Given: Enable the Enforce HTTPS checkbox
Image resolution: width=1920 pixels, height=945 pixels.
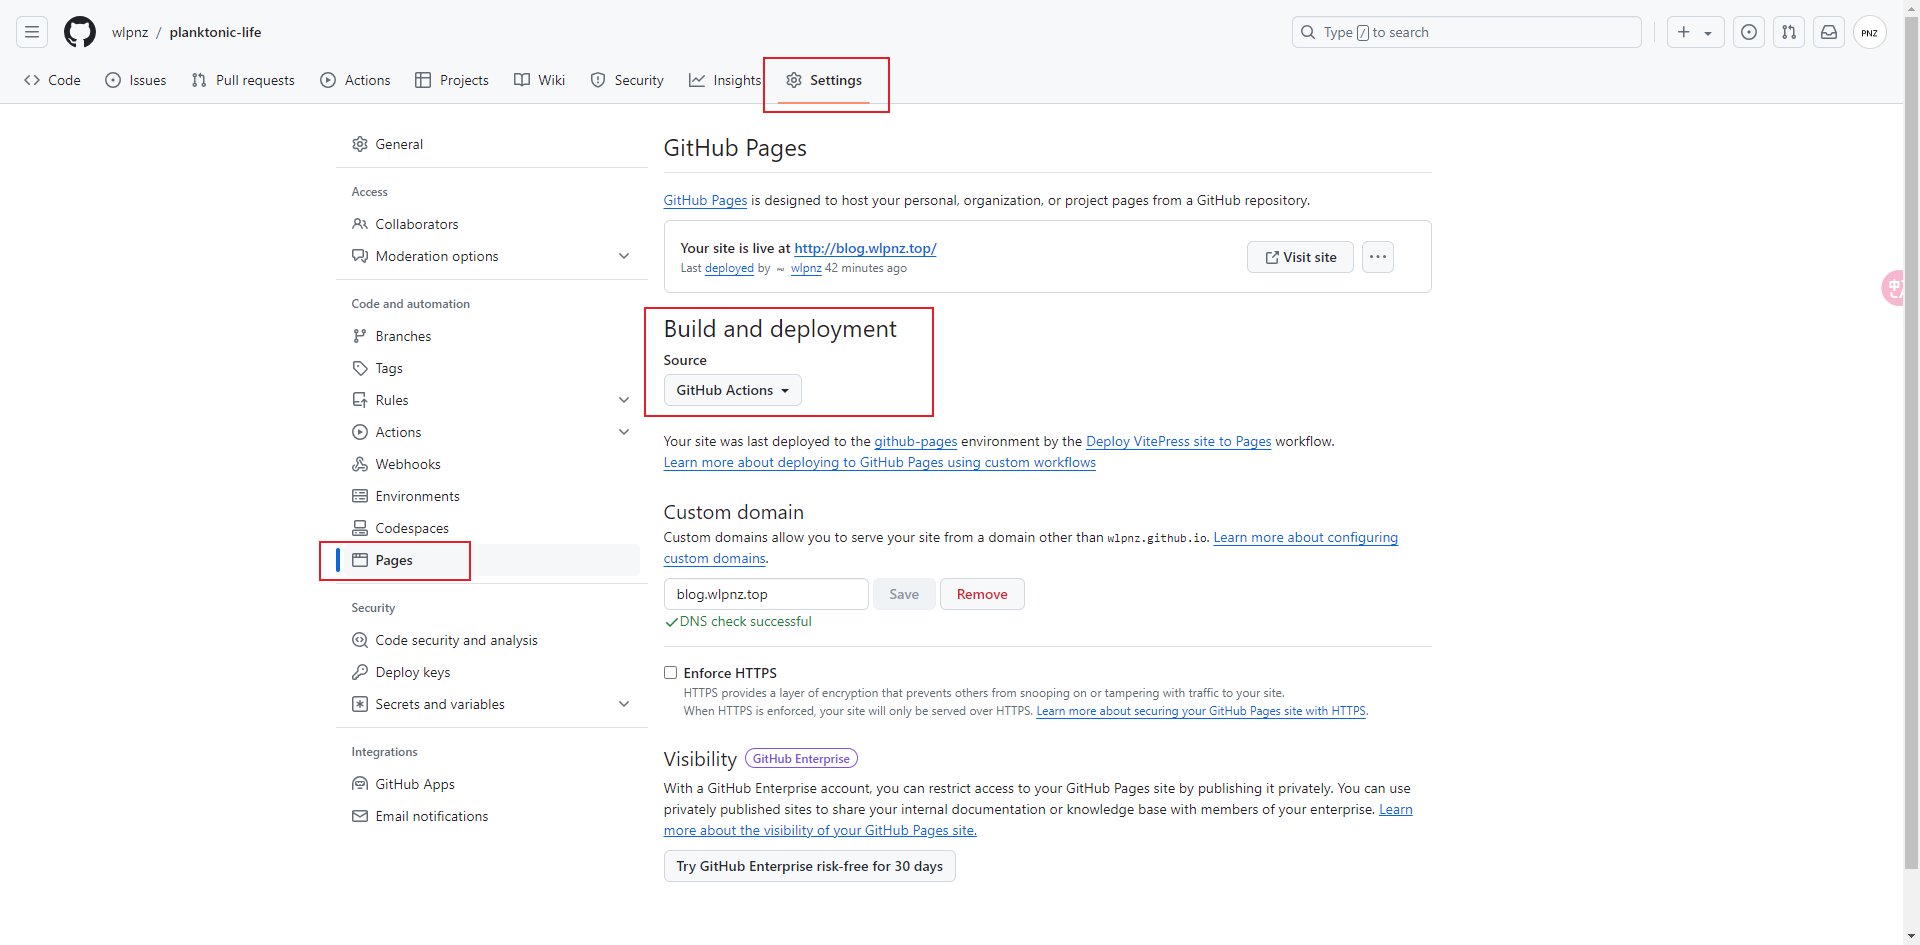Looking at the screenshot, I should (x=671, y=673).
